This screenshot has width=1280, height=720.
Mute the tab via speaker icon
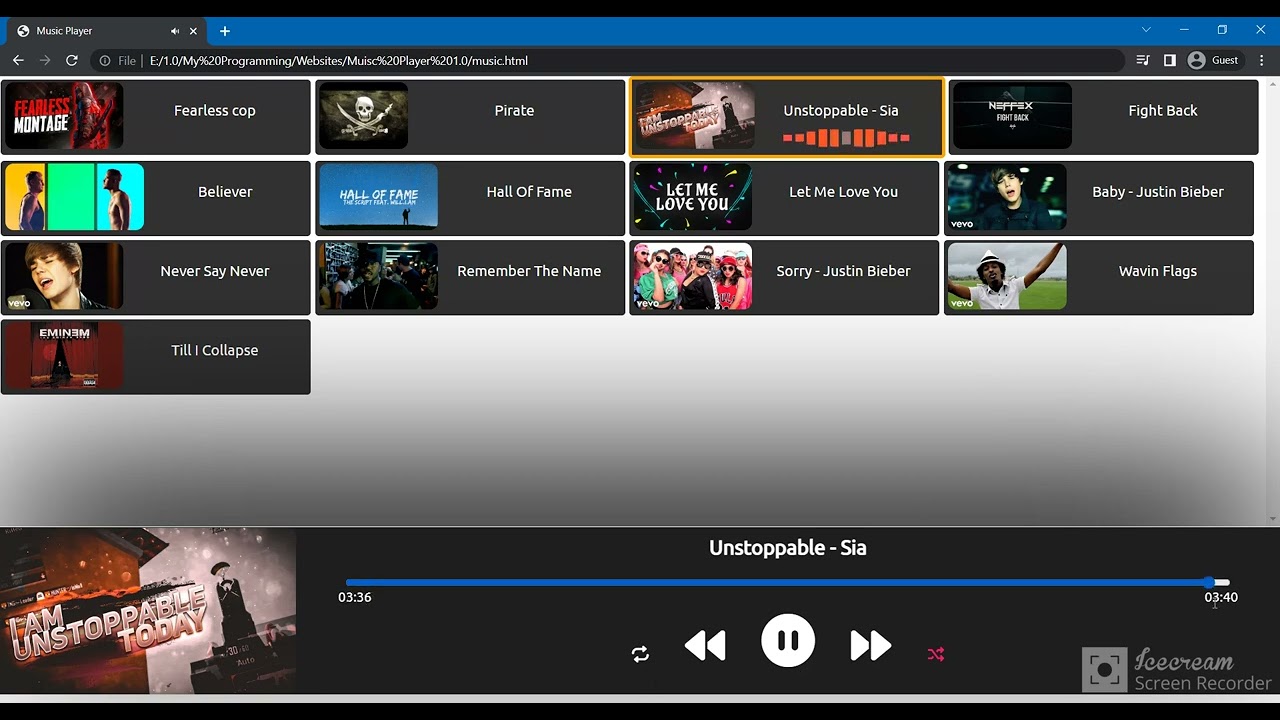pos(175,31)
